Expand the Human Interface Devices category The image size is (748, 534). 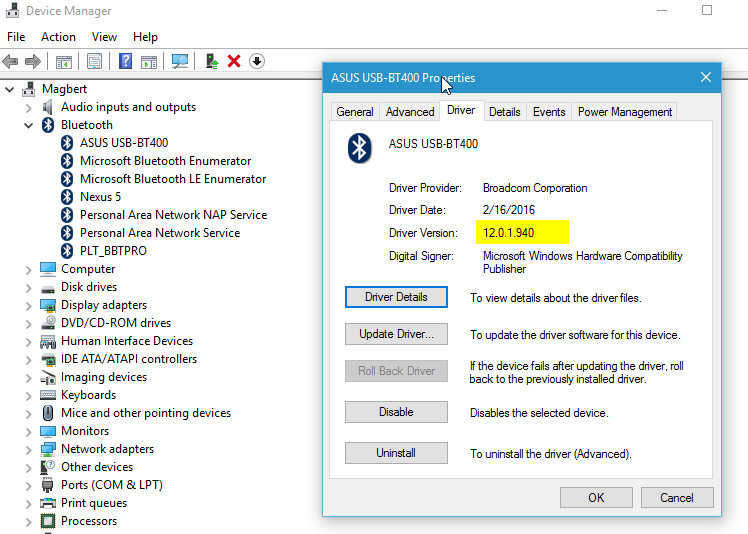click(x=29, y=342)
